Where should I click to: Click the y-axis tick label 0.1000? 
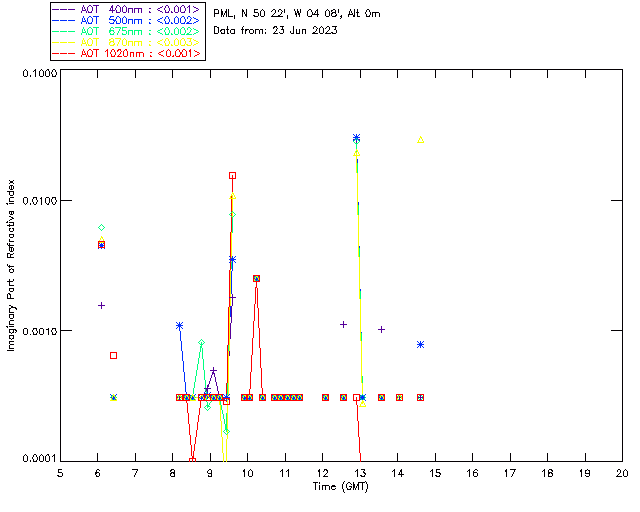tap(40, 73)
